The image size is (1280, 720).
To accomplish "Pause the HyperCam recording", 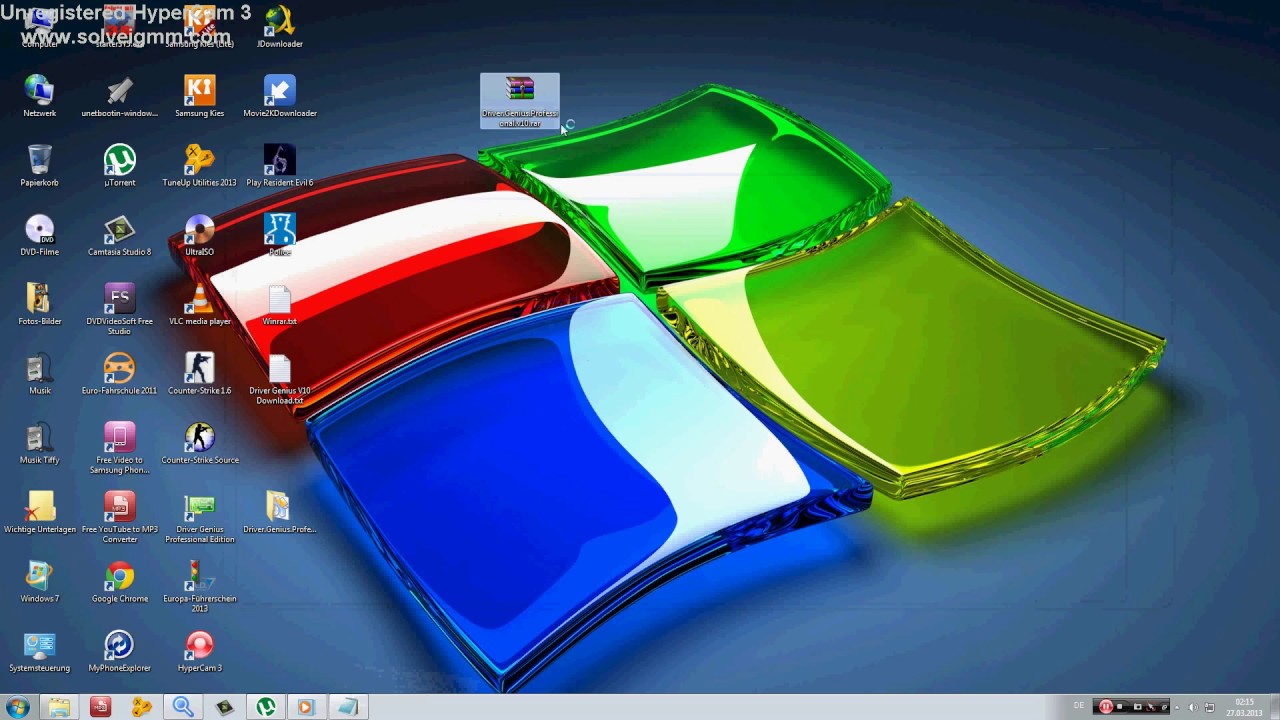I will (1106, 707).
